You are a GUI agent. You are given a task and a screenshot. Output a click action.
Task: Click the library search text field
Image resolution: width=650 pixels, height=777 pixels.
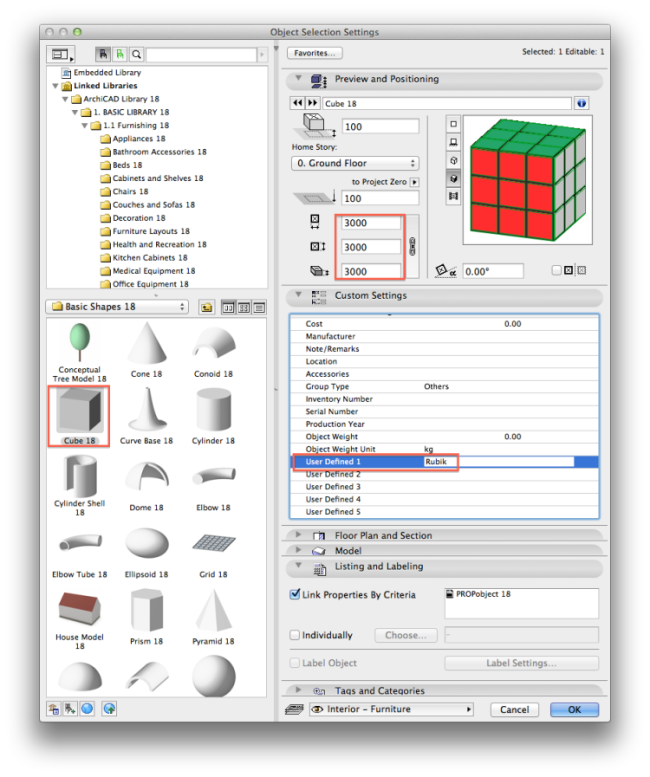(201, 55)
